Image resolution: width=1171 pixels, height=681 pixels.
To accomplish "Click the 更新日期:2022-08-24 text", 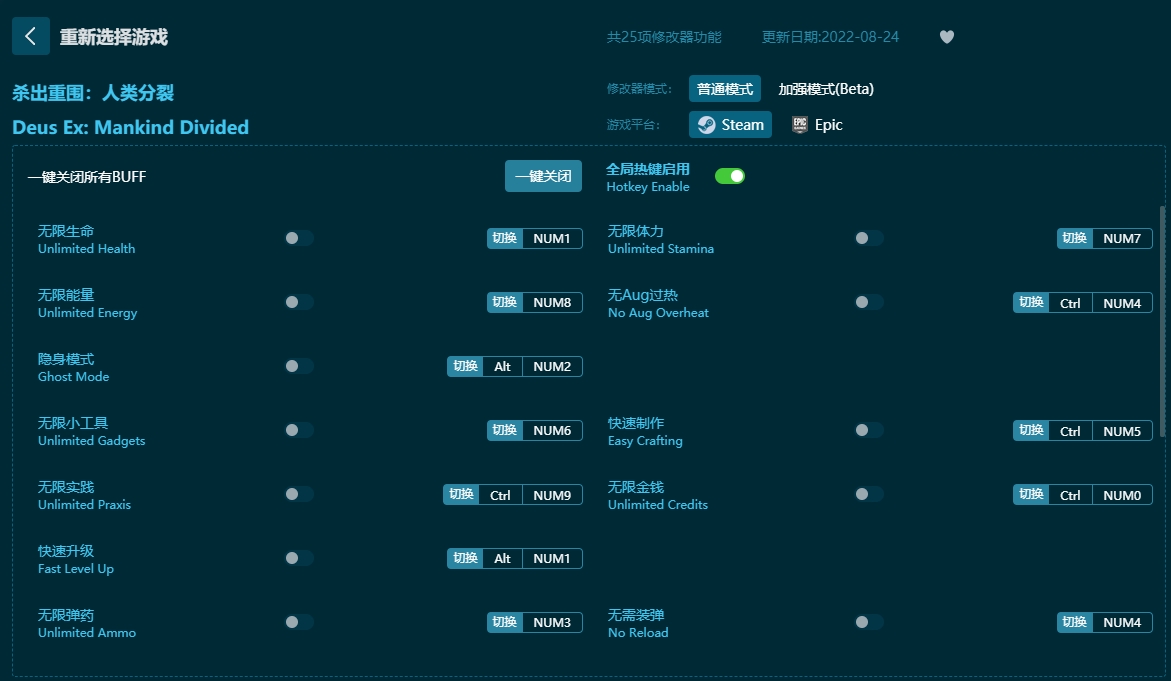I will pos(830,37).
